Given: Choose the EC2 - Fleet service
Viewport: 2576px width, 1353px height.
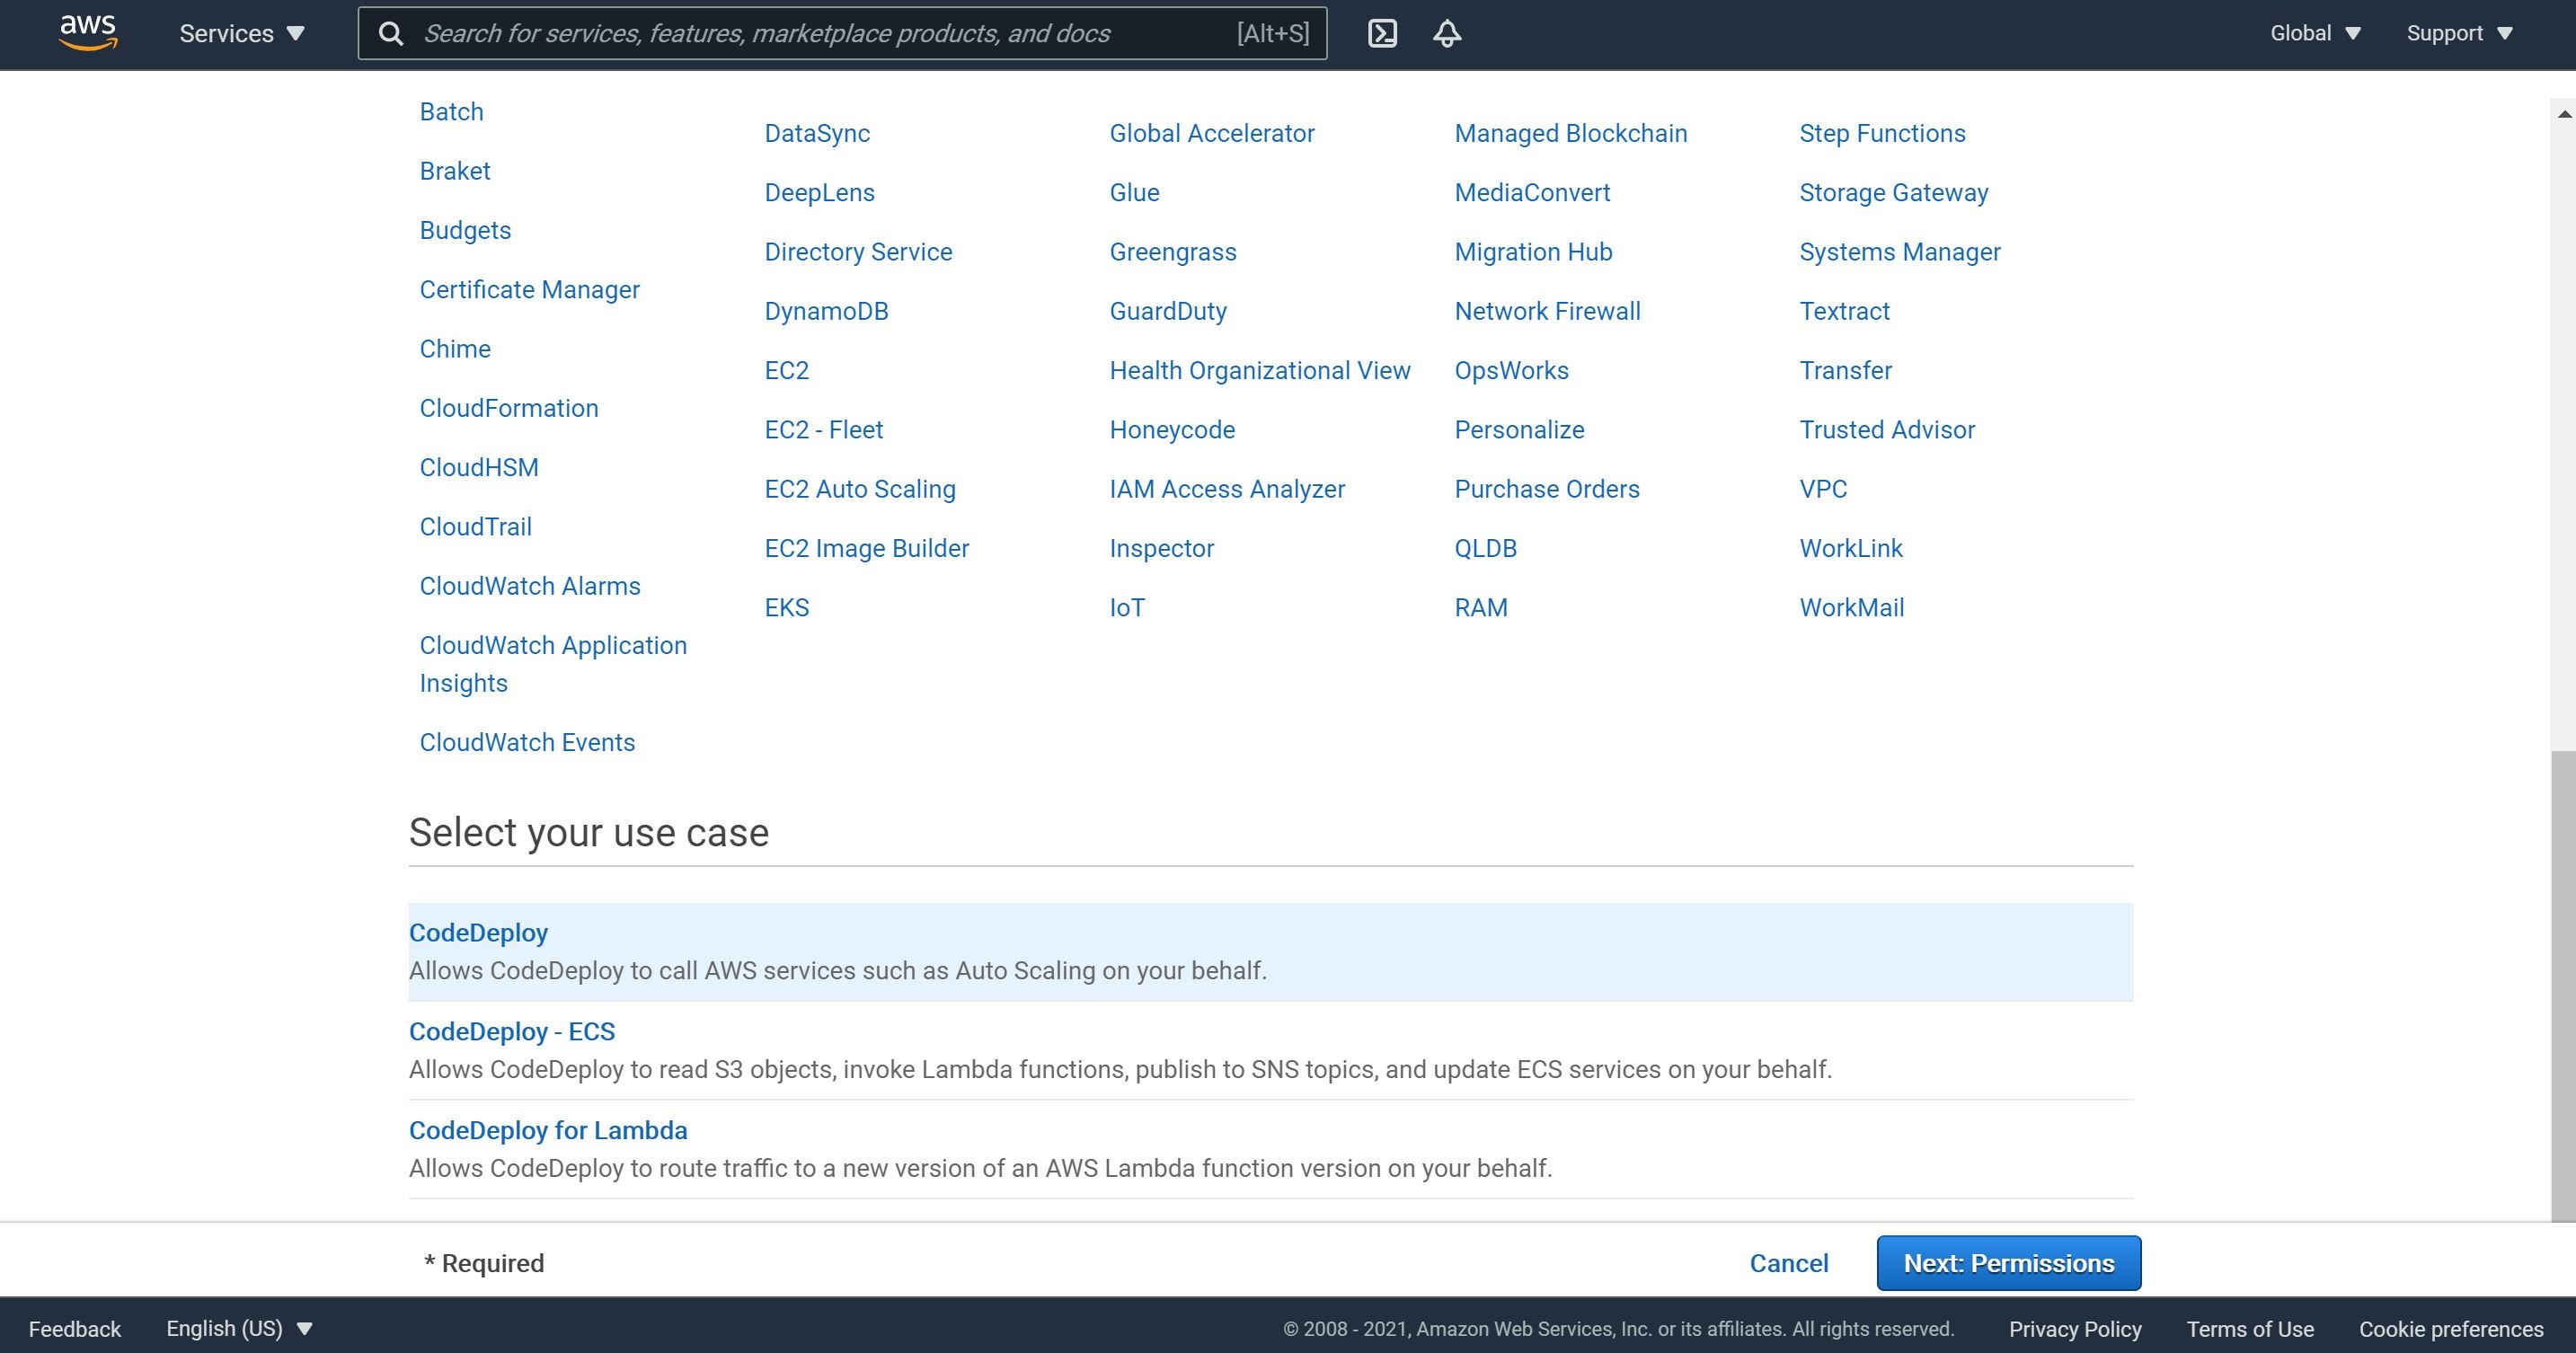Looking at the screenshot, I should pyautogui.click(x=823, y=430).
